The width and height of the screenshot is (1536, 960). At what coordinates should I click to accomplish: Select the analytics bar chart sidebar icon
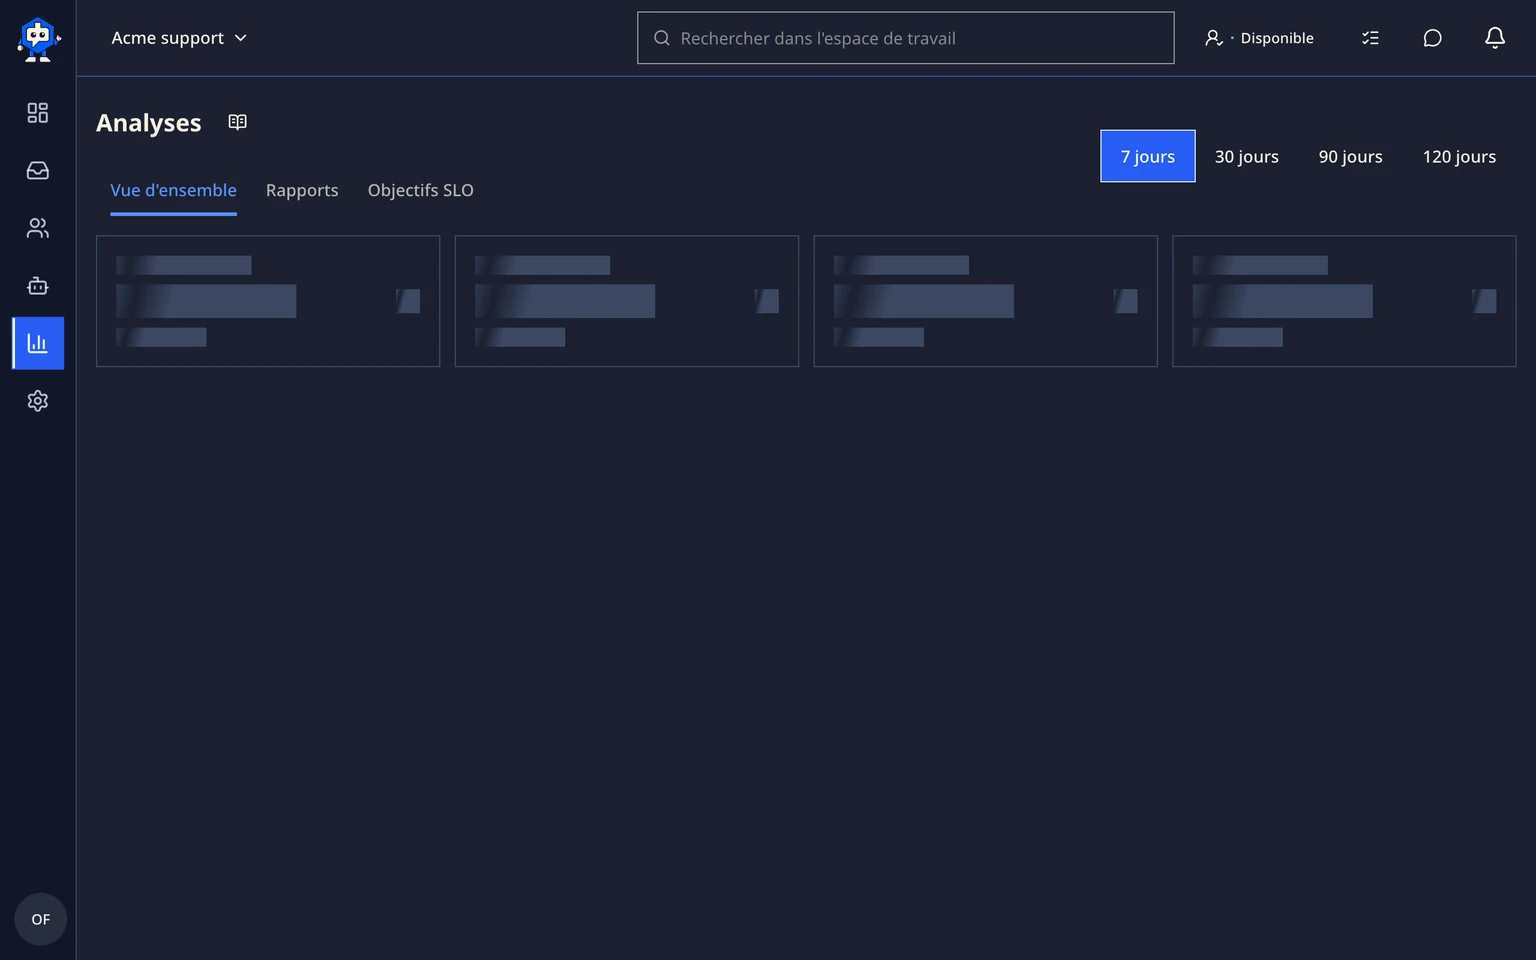tap(38, 343)
